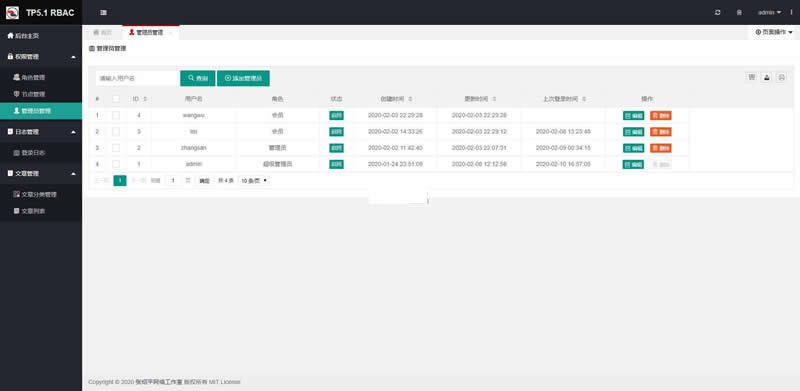Click the TP5.1 RBAC logo icon
The image size is (800, 391).
[12, 13]
